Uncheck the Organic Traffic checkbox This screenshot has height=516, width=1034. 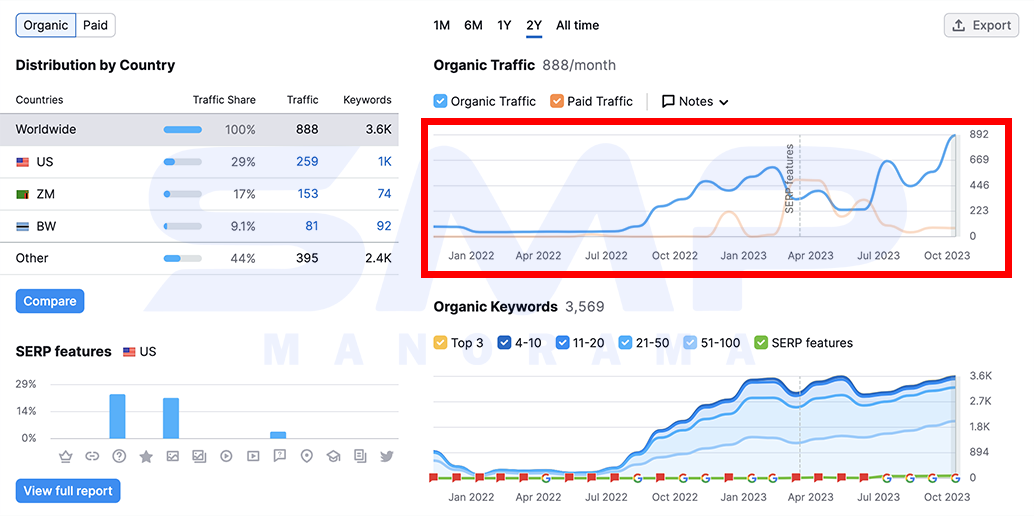pyautogui.click(x=441, y=101)
